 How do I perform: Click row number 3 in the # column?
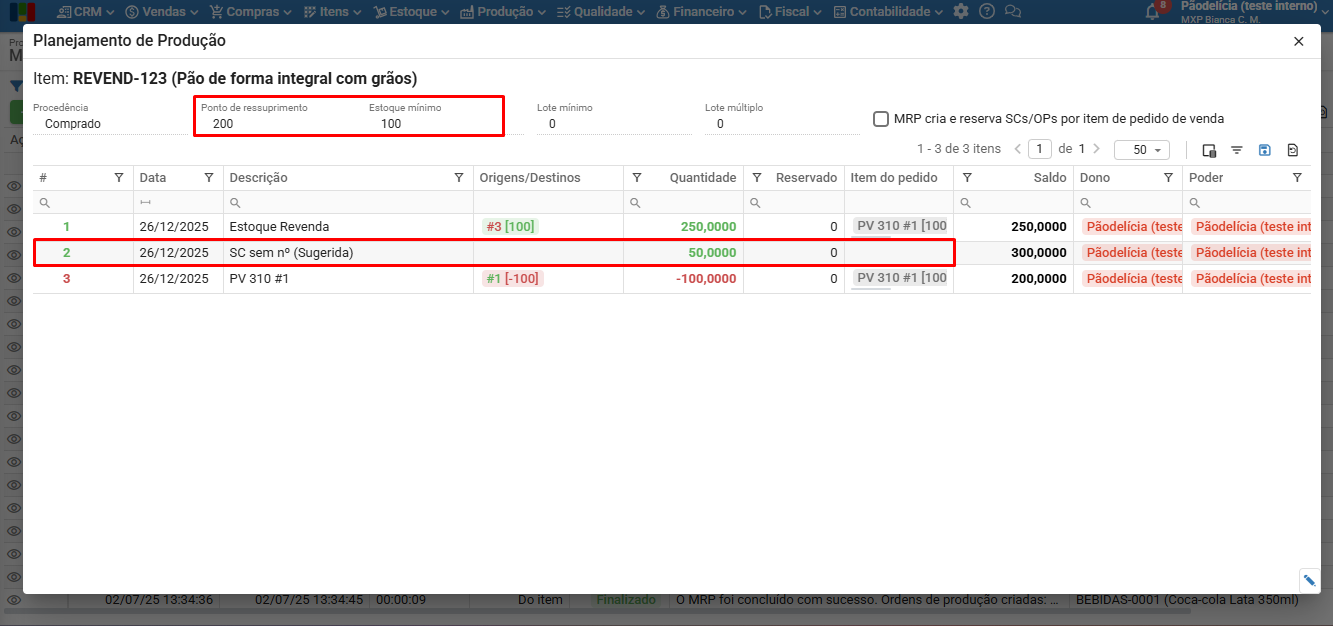pyautogui.click(x=67, y=279)
